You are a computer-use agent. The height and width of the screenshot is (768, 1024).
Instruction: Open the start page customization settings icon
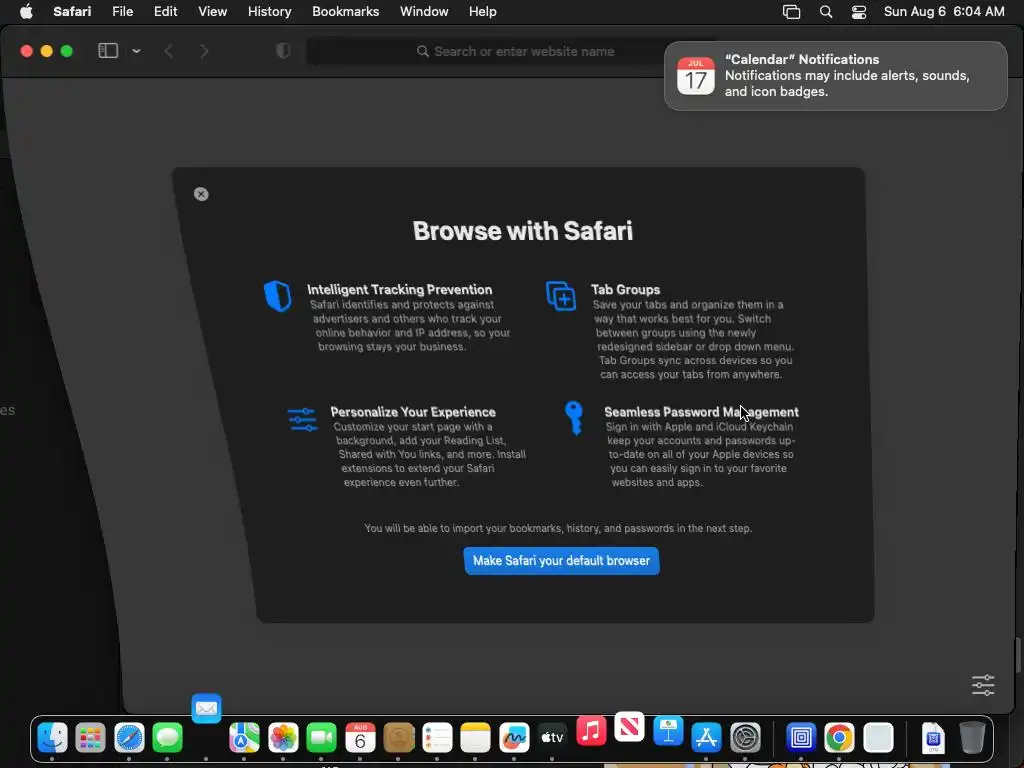(x=983, y=684)
